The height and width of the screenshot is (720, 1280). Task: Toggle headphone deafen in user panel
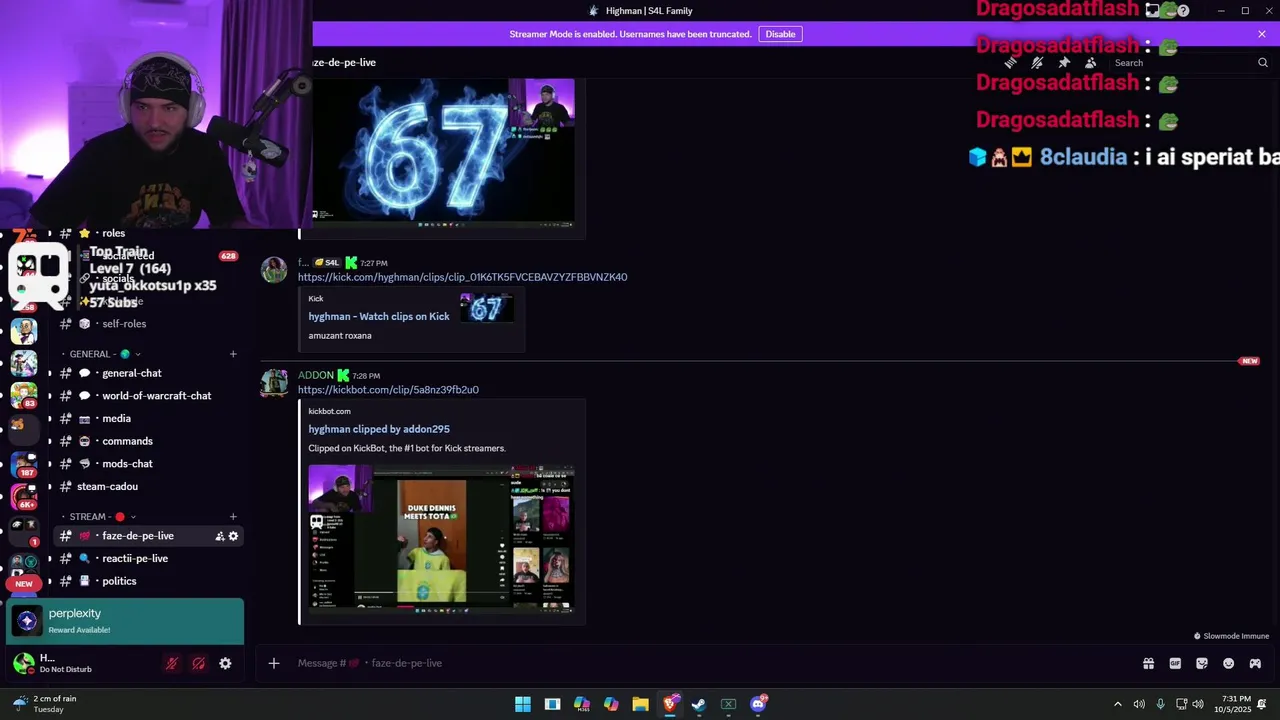(x=199, y=663)
